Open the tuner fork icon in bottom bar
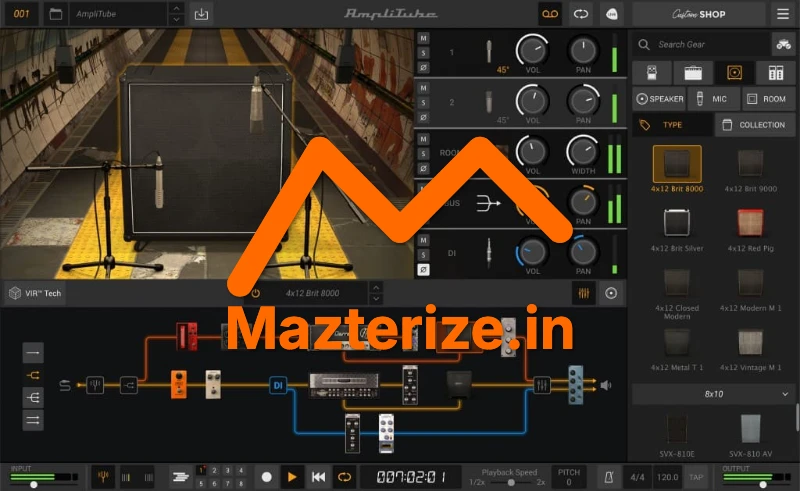800x491 pixels. [103, 477]
